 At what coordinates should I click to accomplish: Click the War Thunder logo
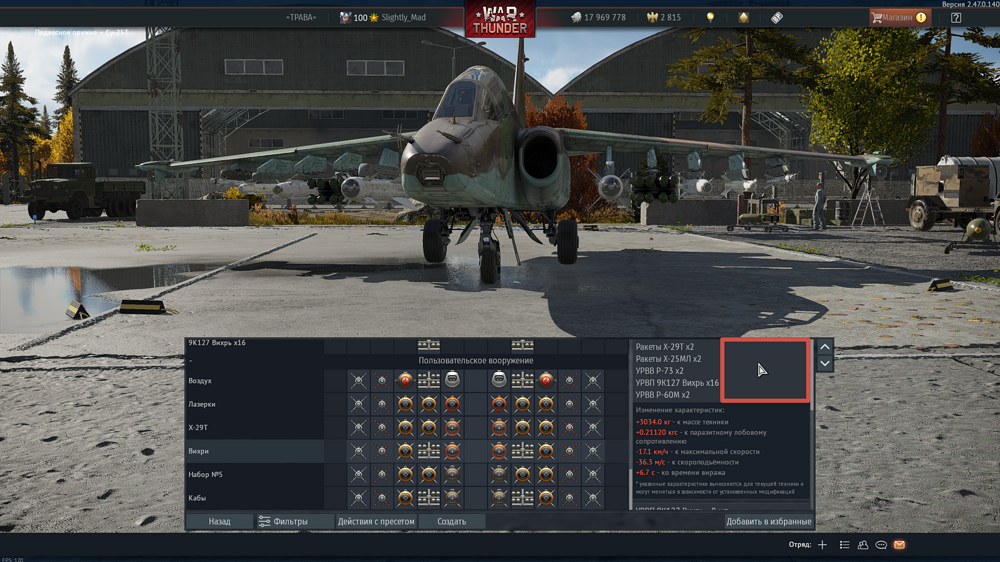point(499,18)
